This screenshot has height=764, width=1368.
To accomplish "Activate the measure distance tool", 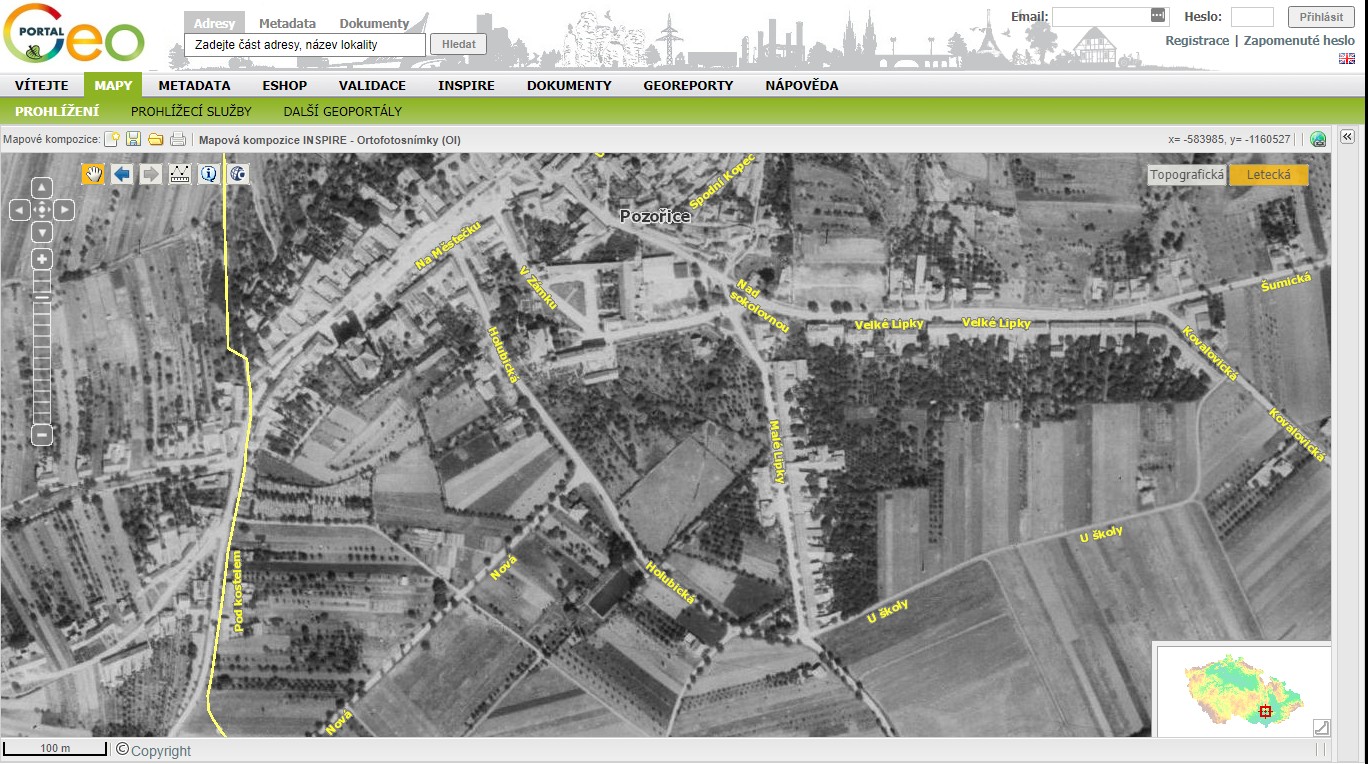I will pyautogui.click(x=180, y=174).
